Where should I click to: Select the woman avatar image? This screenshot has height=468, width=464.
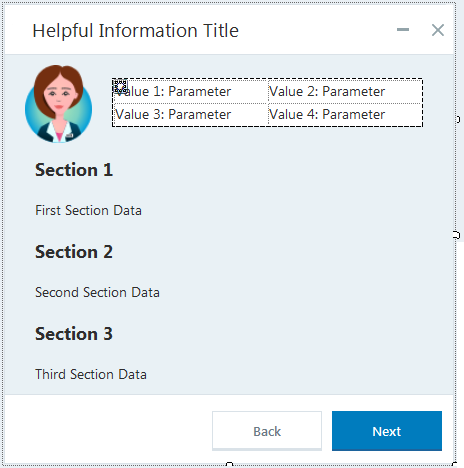pyautogui.click(x=59, y=104)
